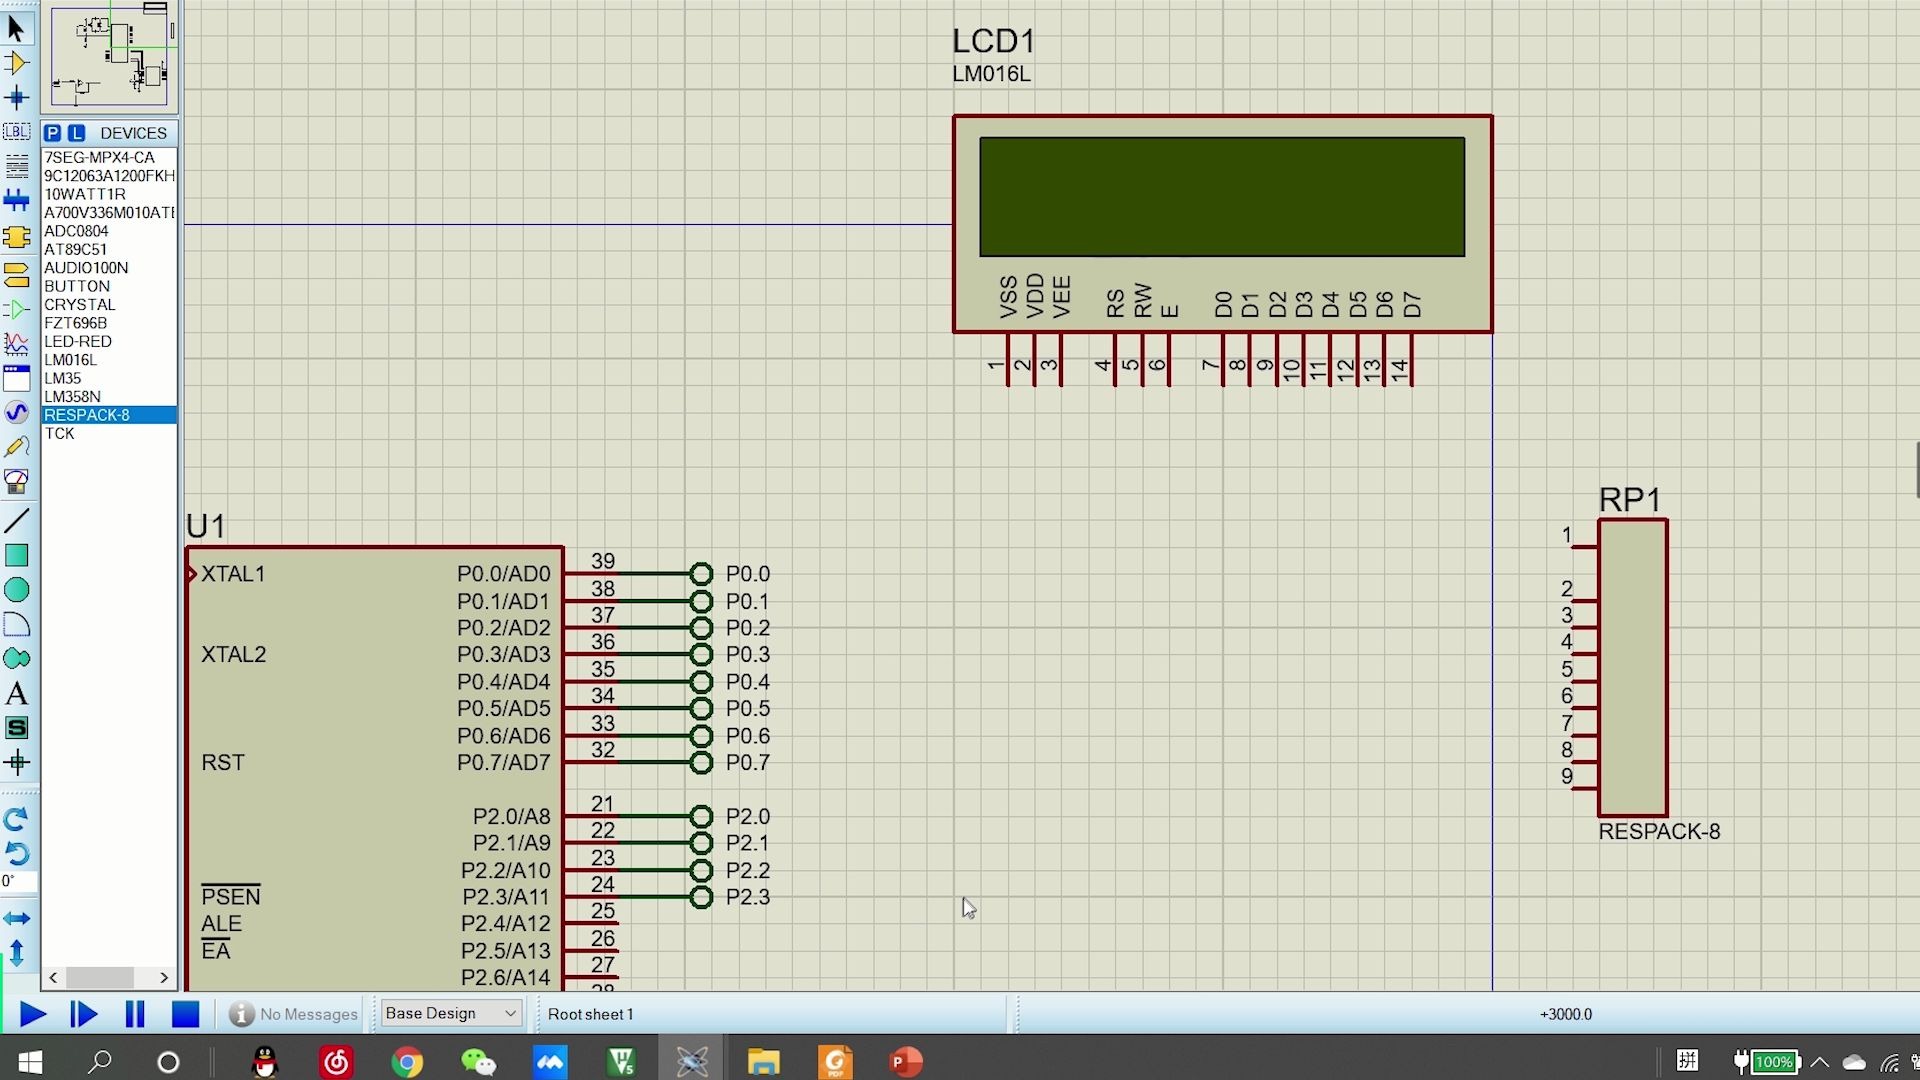Select the Component mode tool
Image resolution: width=1920 pixels, height=1080 pixels.
pos(16,63)
